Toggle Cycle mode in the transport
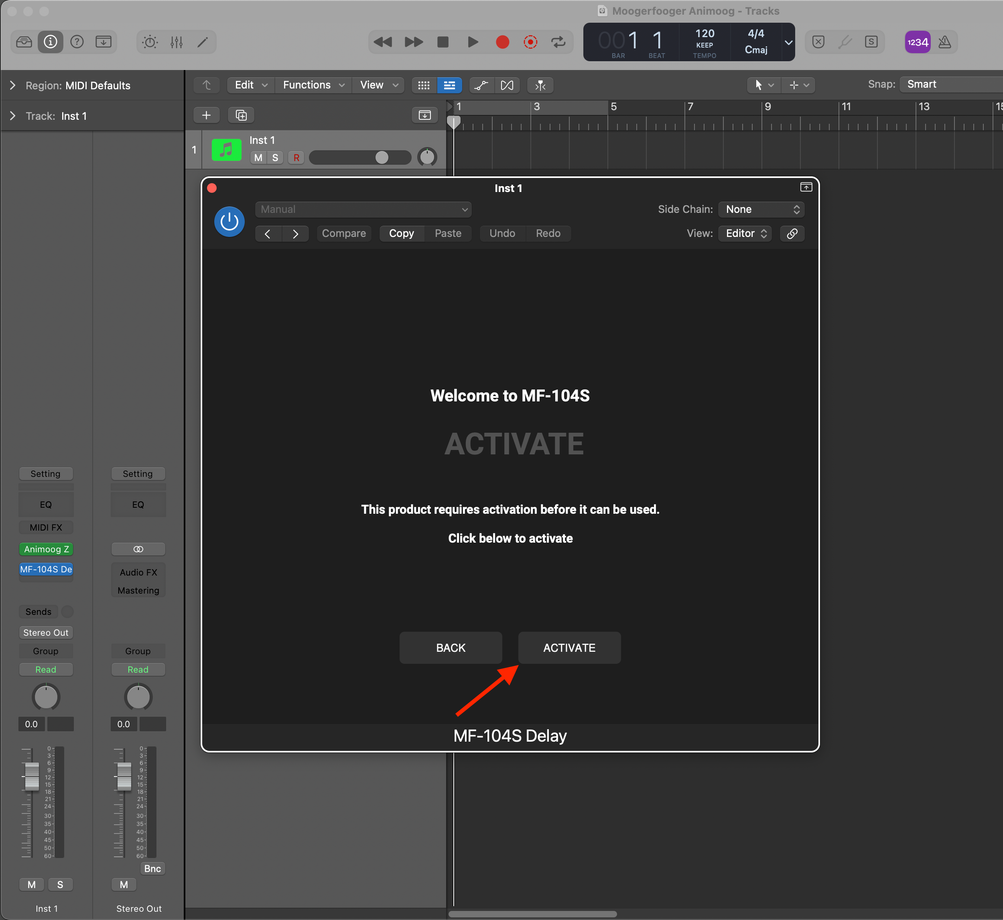This screenshot has width=1003, height=920. point(558,42)
